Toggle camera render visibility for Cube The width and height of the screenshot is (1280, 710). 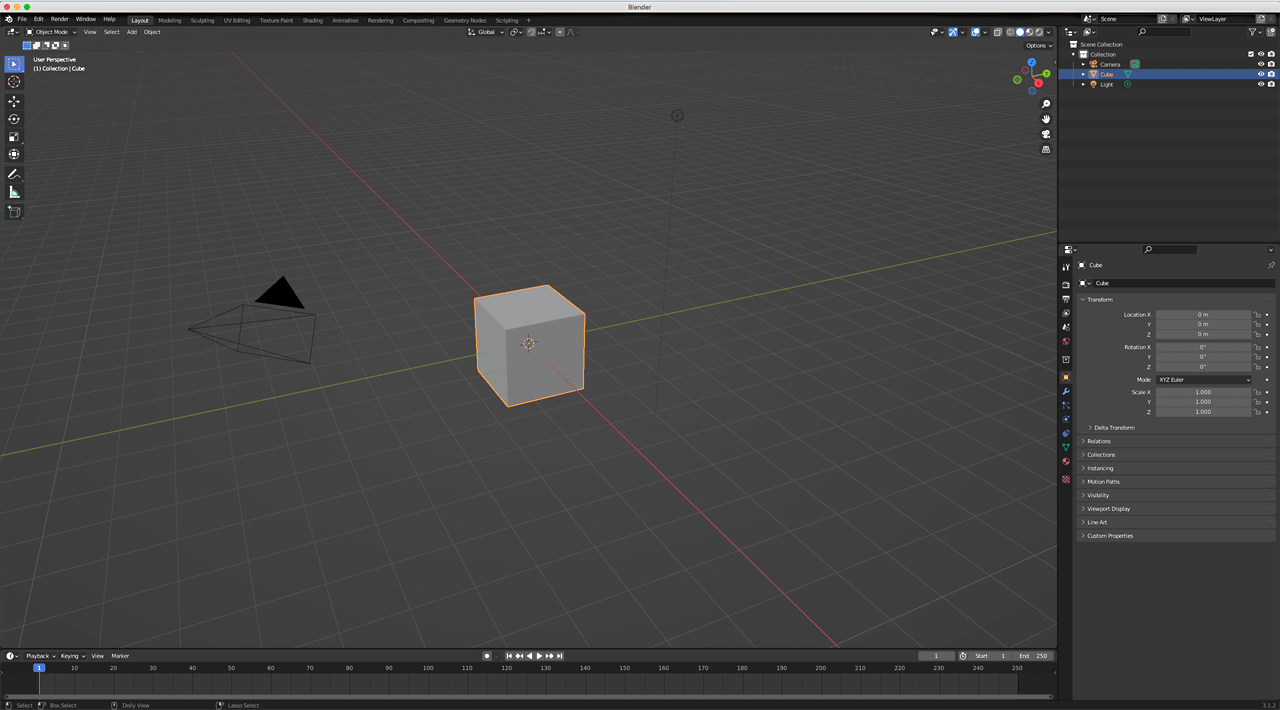tap(1271, 74)
